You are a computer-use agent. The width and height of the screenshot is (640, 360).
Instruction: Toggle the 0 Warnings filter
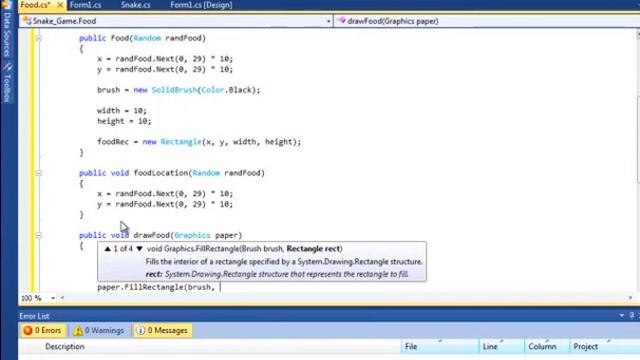[99, 330]
